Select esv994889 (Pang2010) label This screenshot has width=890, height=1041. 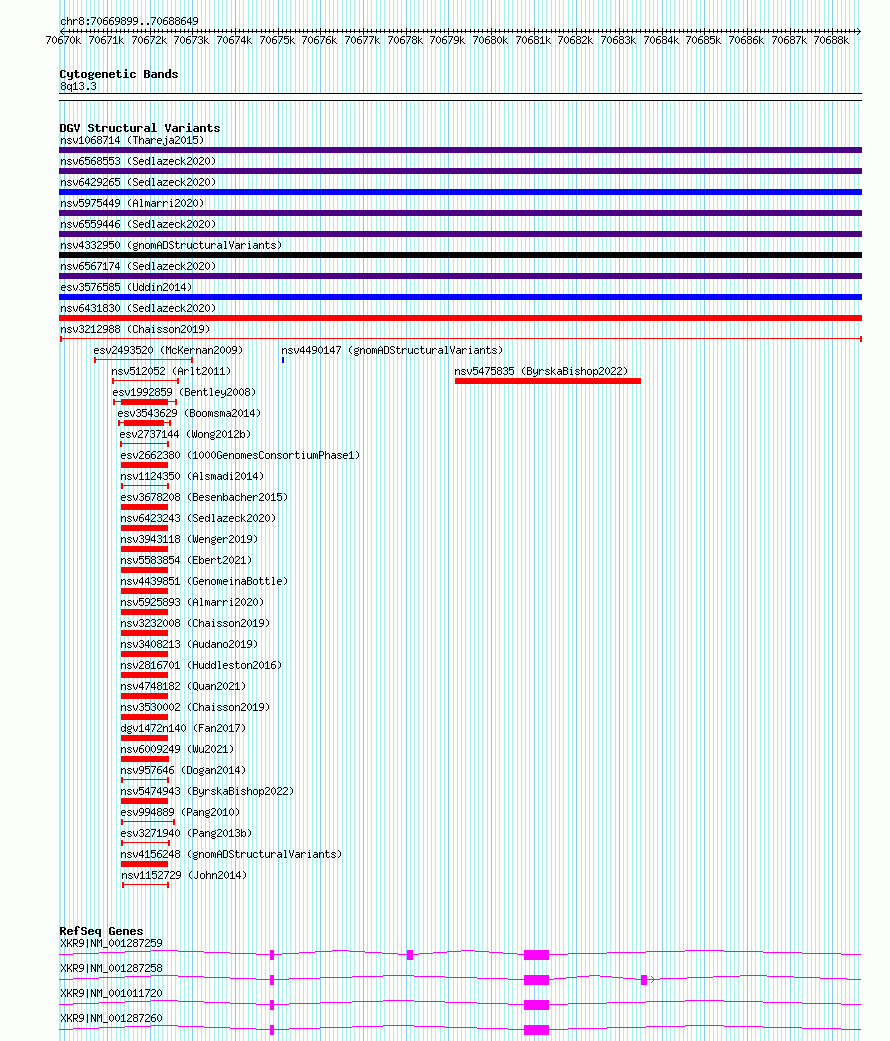click(x=180, y=813)
